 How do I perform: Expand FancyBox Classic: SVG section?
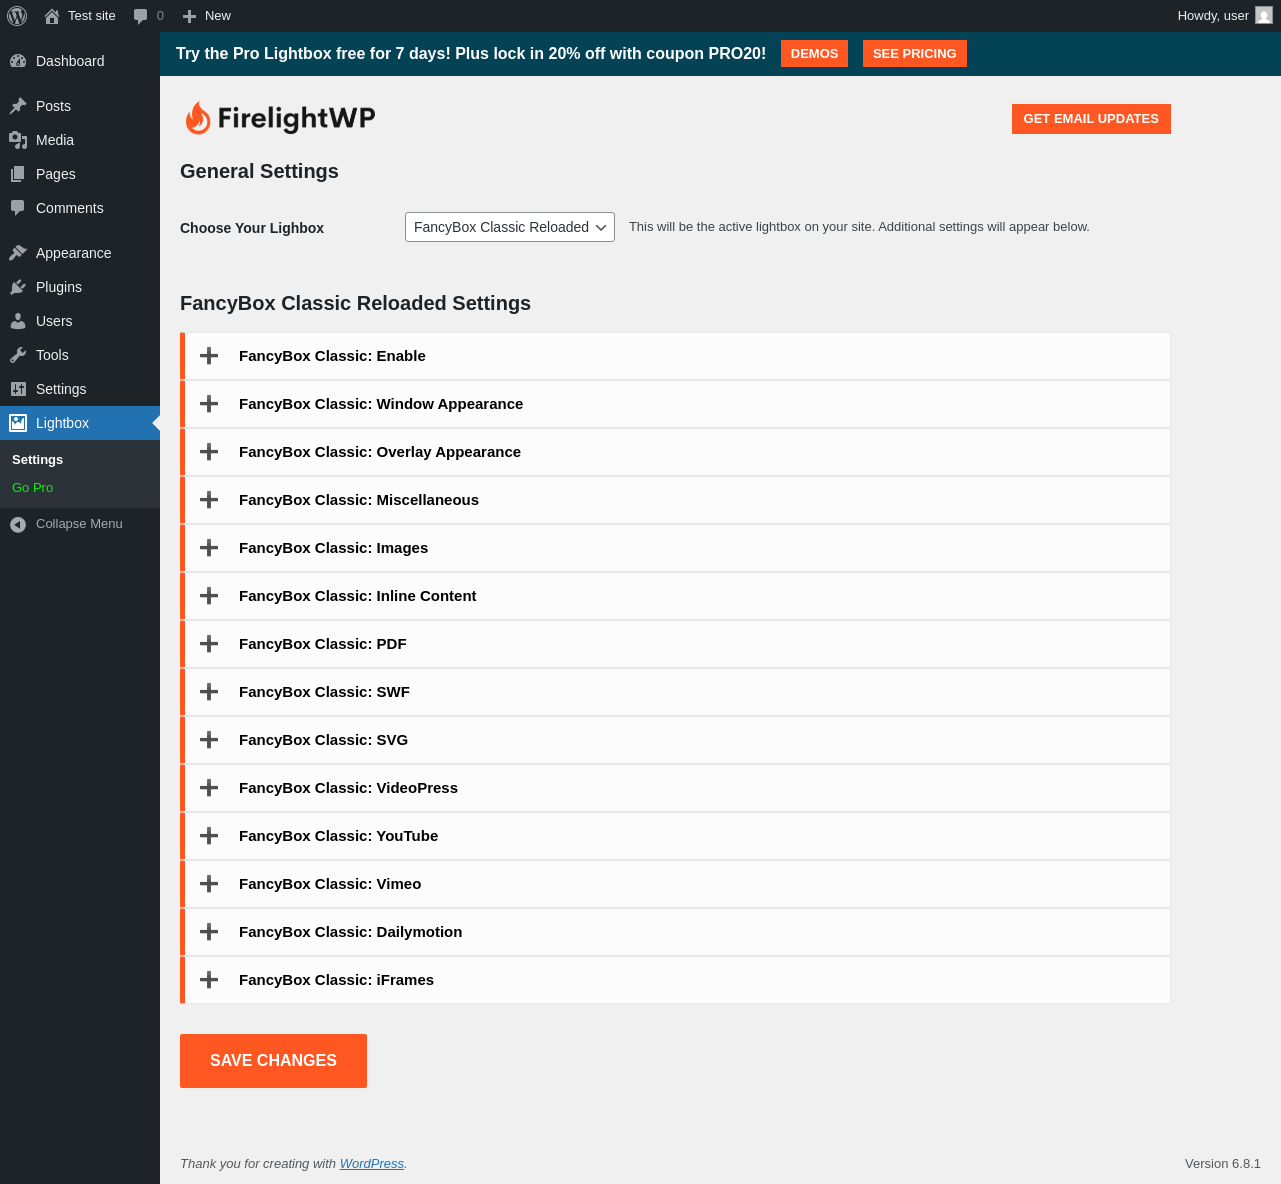(x=675, y=740)
